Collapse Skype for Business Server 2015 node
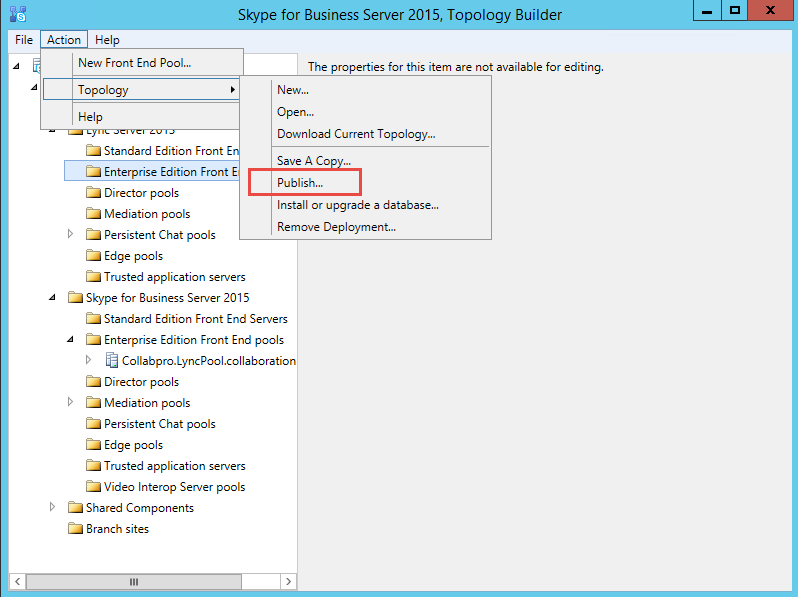This screenshot has height=597, width=798. [52, 297]
